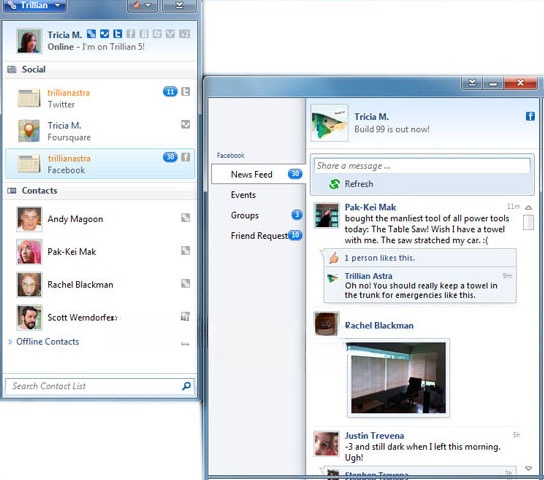Screen dimensions: 544x480
Task: Open Tricia M. Foursquare entry
Action: pos(99,131)
